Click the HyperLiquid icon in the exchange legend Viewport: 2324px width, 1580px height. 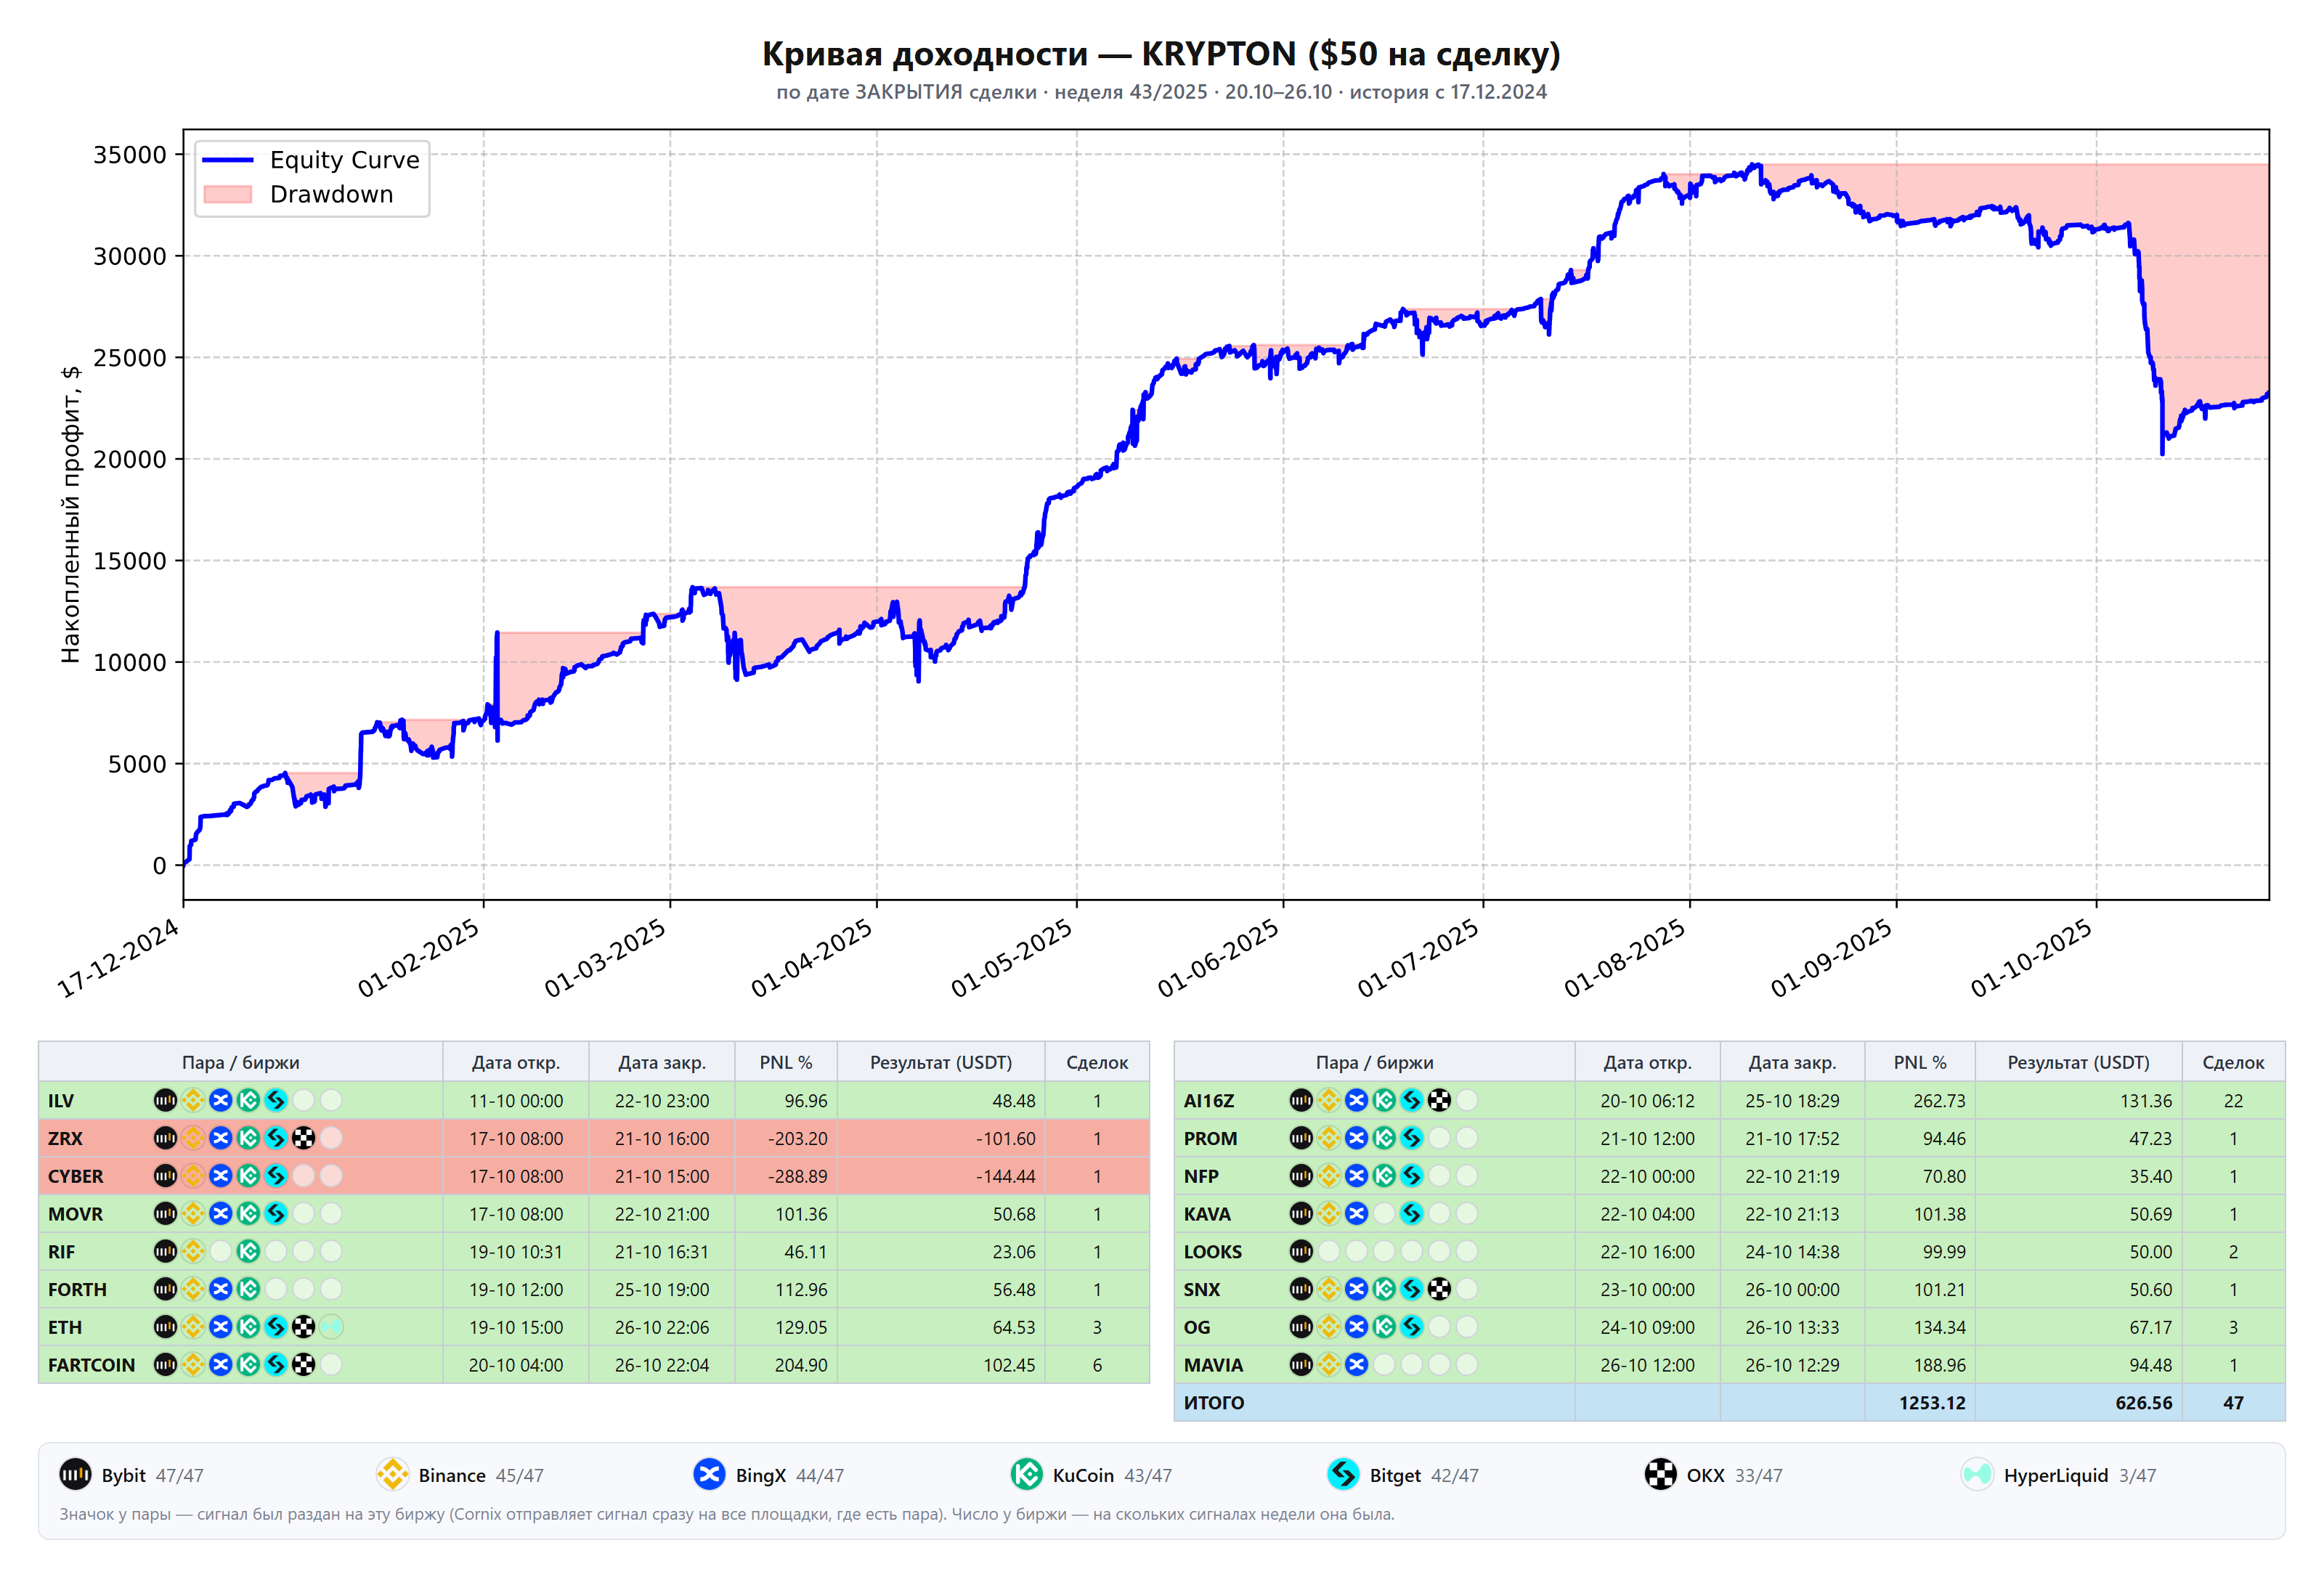coord(1977,1474)
